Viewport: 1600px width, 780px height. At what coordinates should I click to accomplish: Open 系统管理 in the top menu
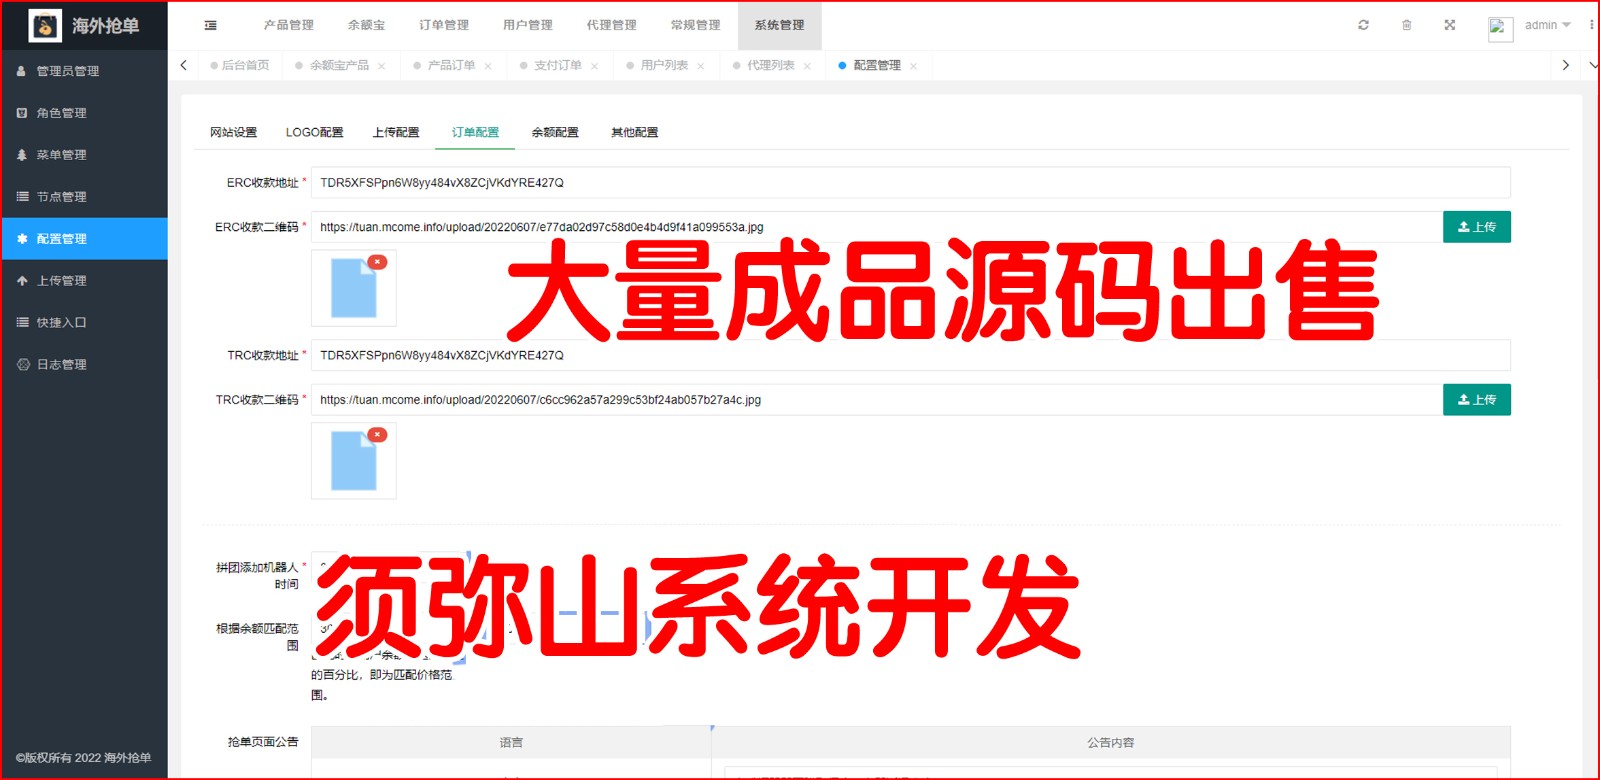779,25
